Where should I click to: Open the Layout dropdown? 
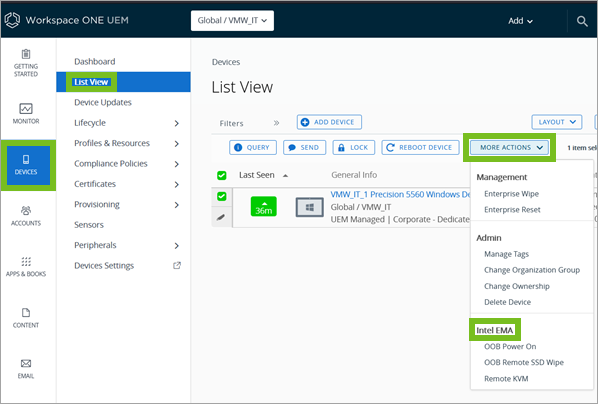557,122
